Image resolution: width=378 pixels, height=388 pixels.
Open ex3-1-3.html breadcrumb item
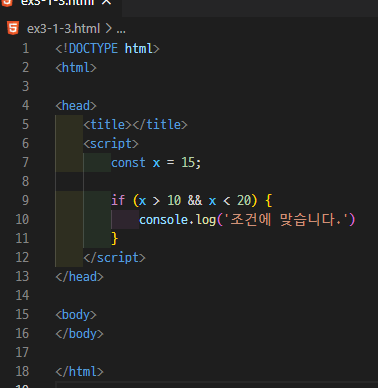(x=63, y=29)
